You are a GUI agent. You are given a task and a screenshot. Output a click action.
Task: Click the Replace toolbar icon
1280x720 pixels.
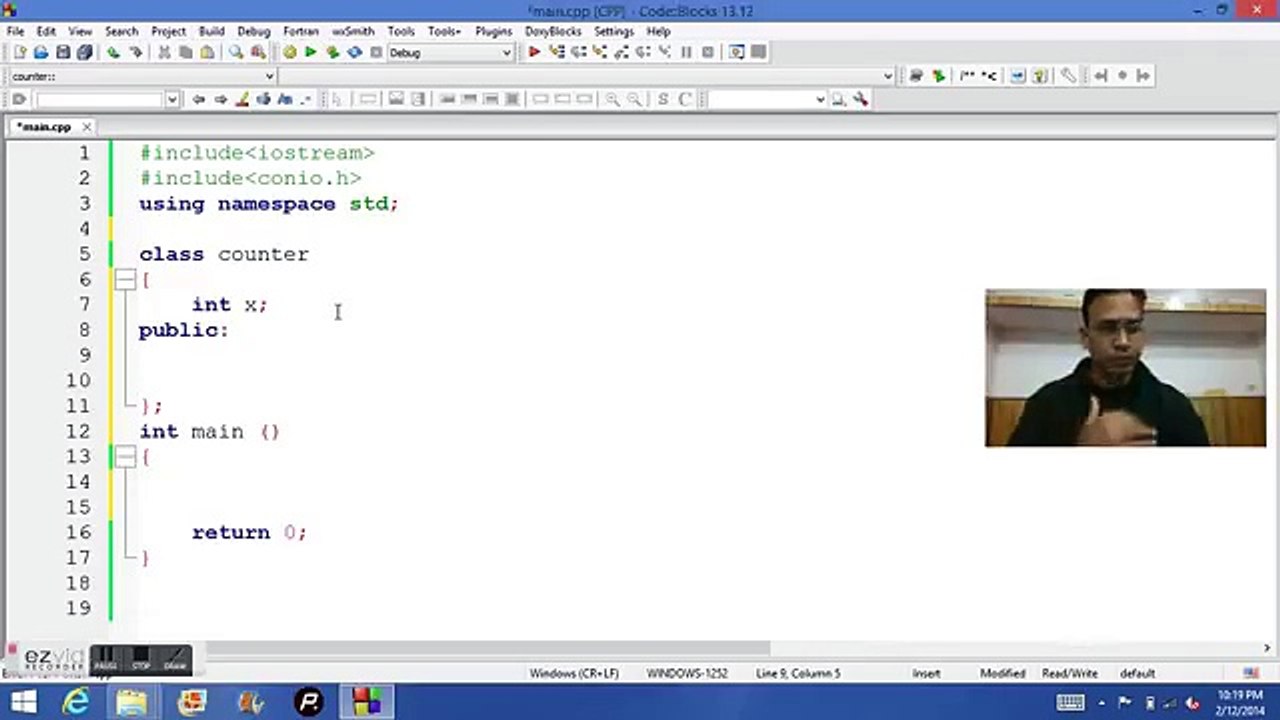[x=258, y=52]
